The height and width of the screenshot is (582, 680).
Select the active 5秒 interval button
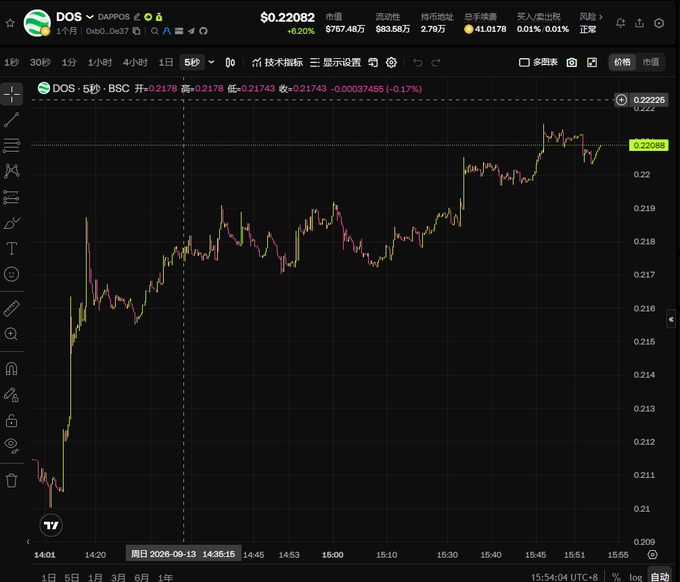coord(192,62)
